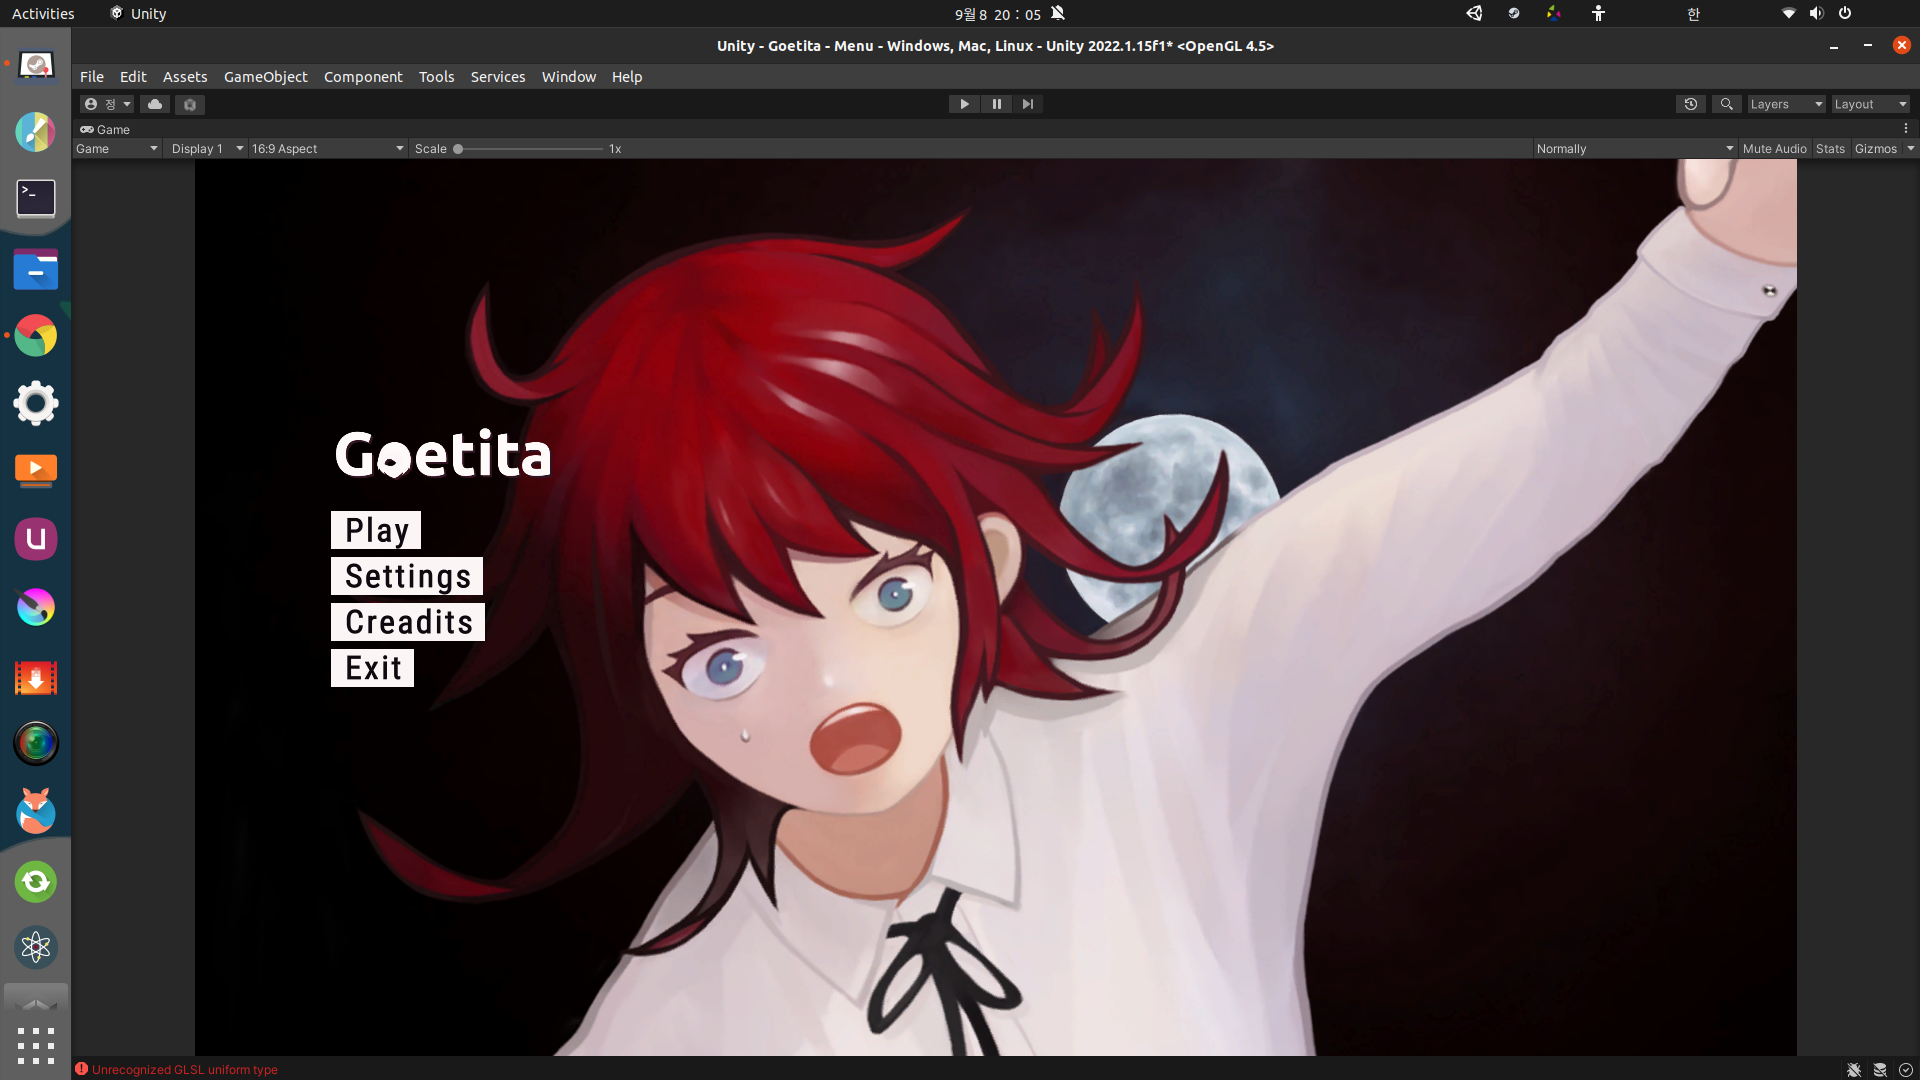The image size is (1920, 1080).
Task: Click the magnifier search icon
Action: (1726, 104)
